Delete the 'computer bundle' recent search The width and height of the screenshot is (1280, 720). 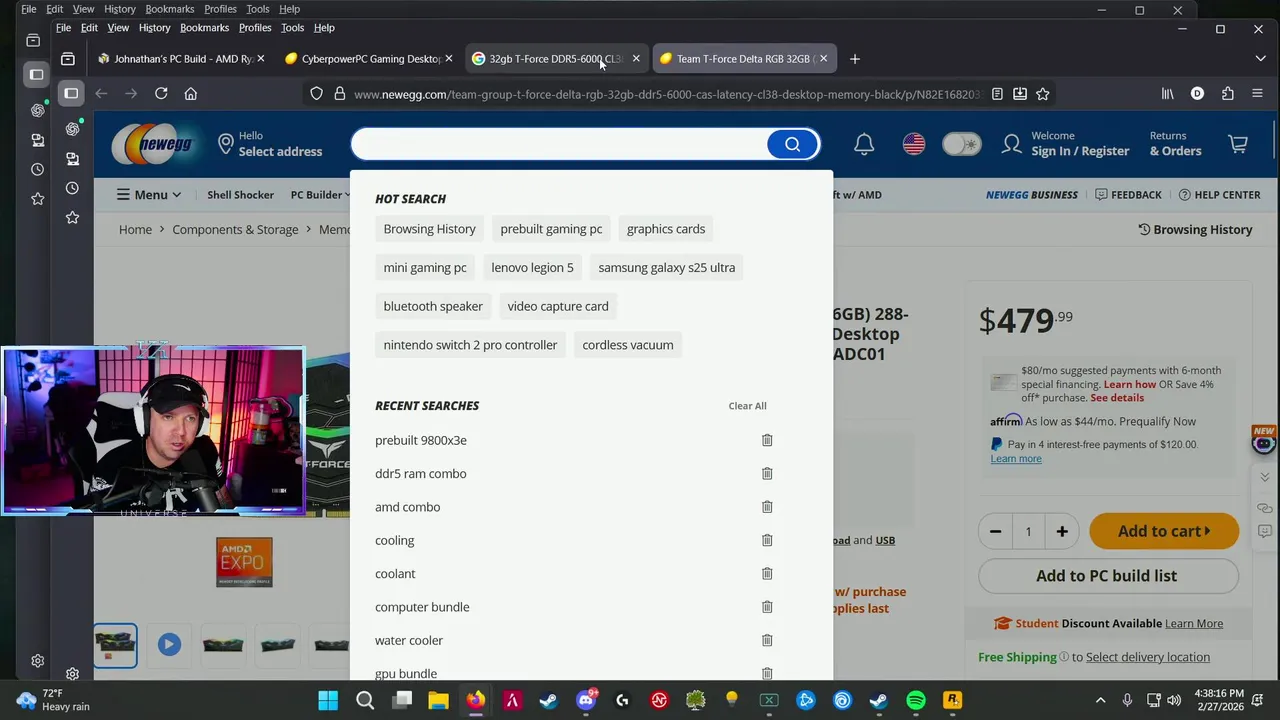tap(767, 607)
